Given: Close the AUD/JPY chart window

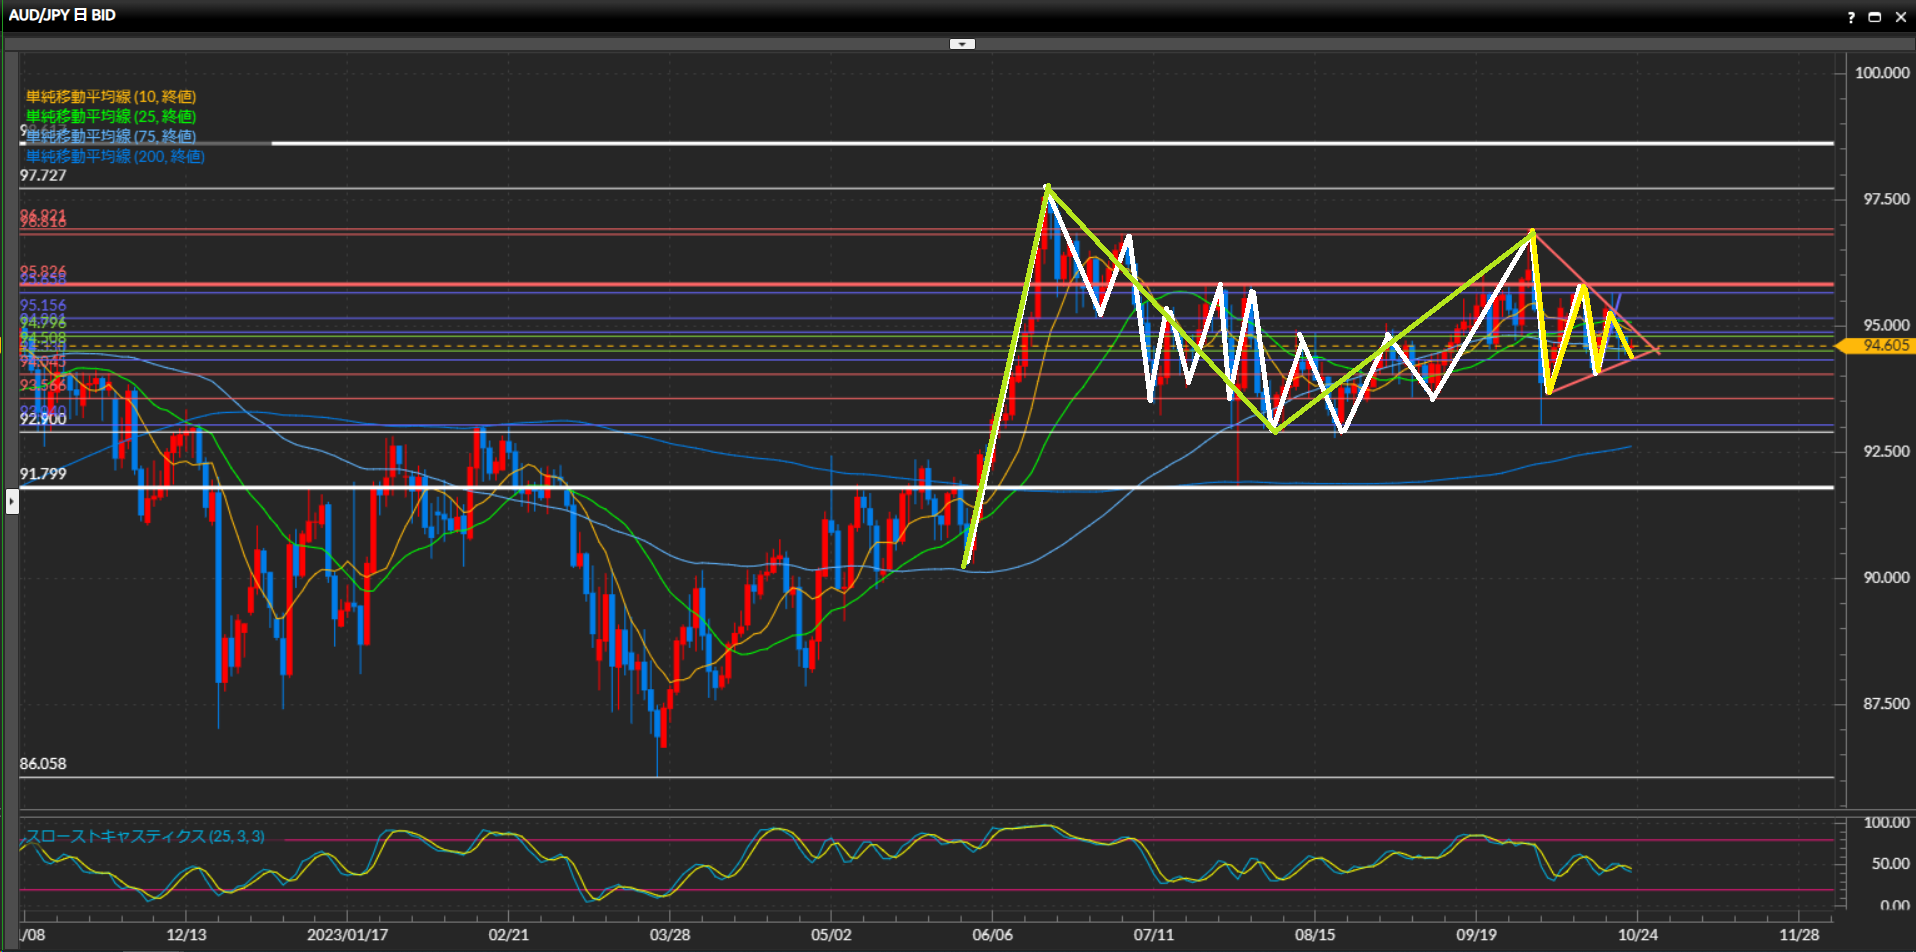Looking at the screenshot, I should (1901, 17).
